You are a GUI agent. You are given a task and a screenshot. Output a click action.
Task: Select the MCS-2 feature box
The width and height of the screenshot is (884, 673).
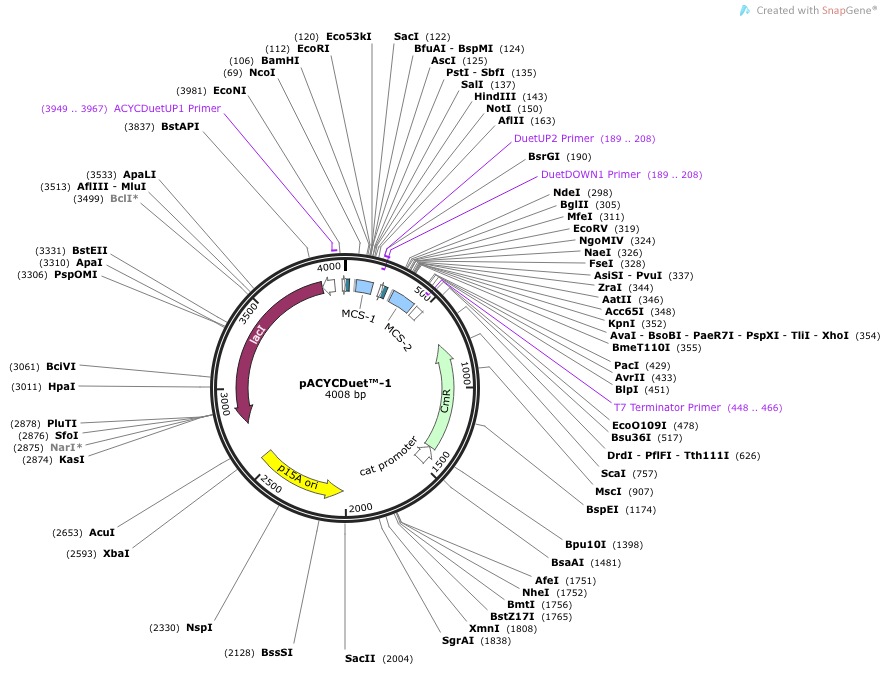[x=401, y=300]
